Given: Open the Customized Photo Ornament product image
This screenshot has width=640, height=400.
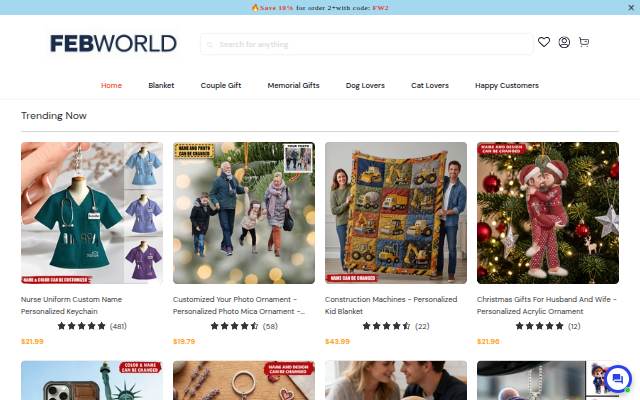Looking at the screenshot, I should point(244,213).
